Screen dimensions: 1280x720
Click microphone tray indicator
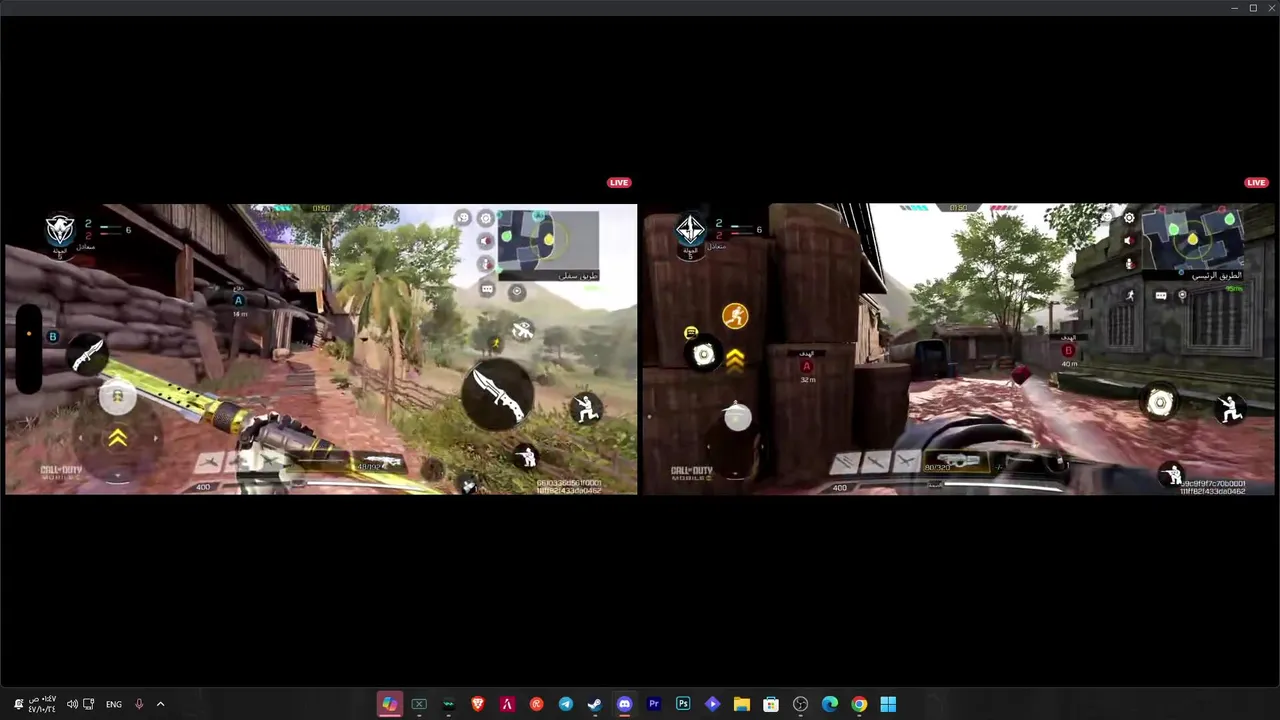(x=139, y=704)
